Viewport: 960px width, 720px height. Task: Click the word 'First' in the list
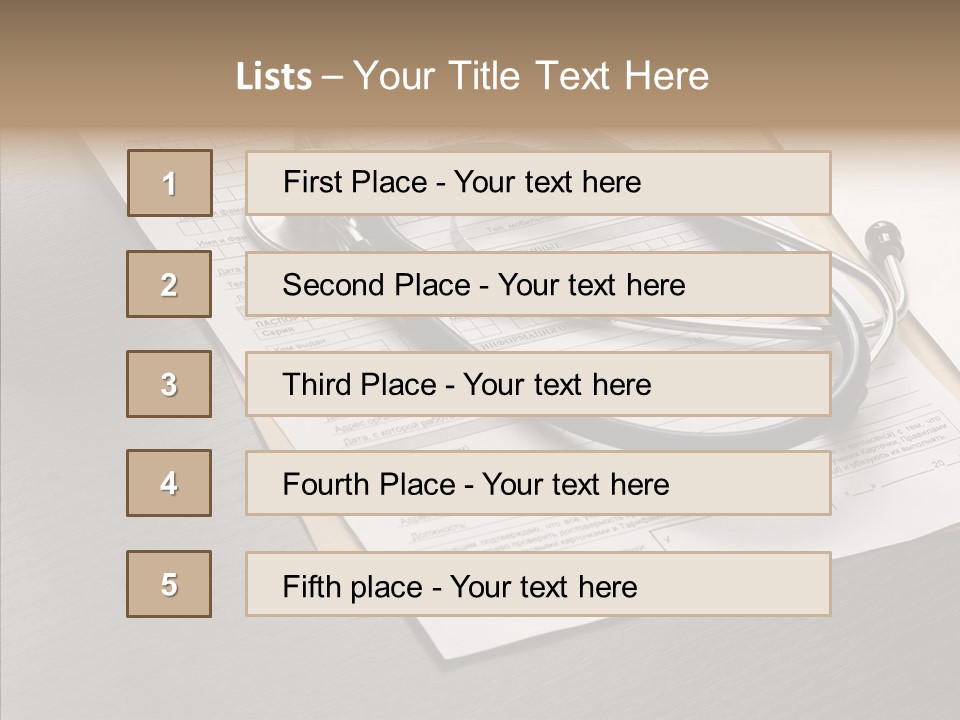[312, 182]
